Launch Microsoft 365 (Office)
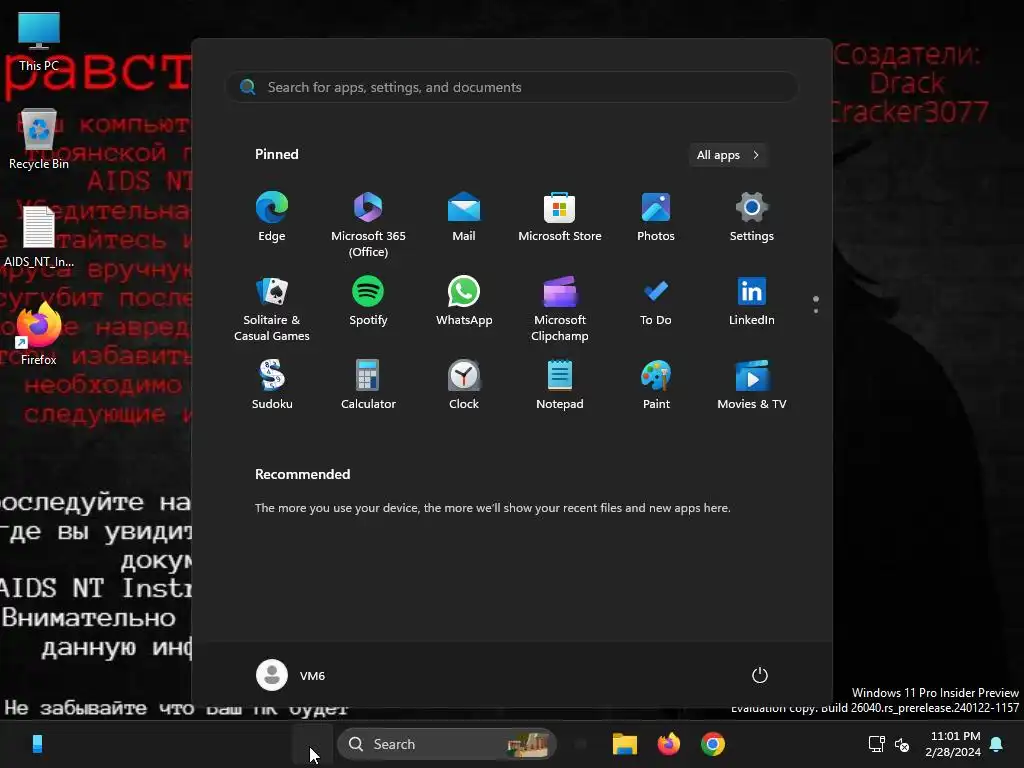This screenshot has height=768, width=1024. pyautogui.click(x=368, y=224)
